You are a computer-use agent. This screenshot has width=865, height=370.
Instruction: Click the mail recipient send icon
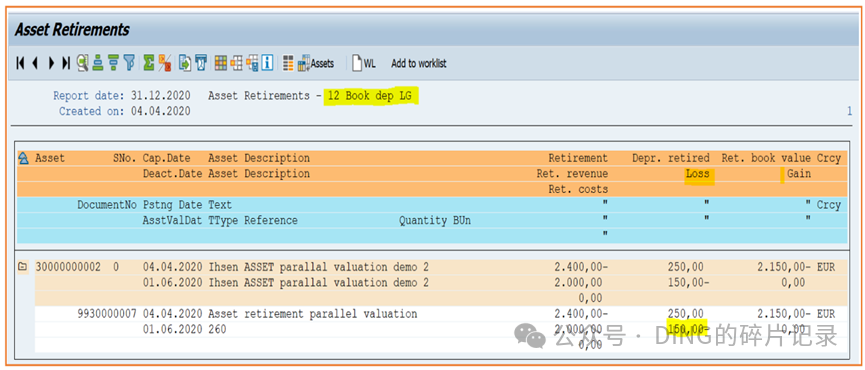[201, 63]
